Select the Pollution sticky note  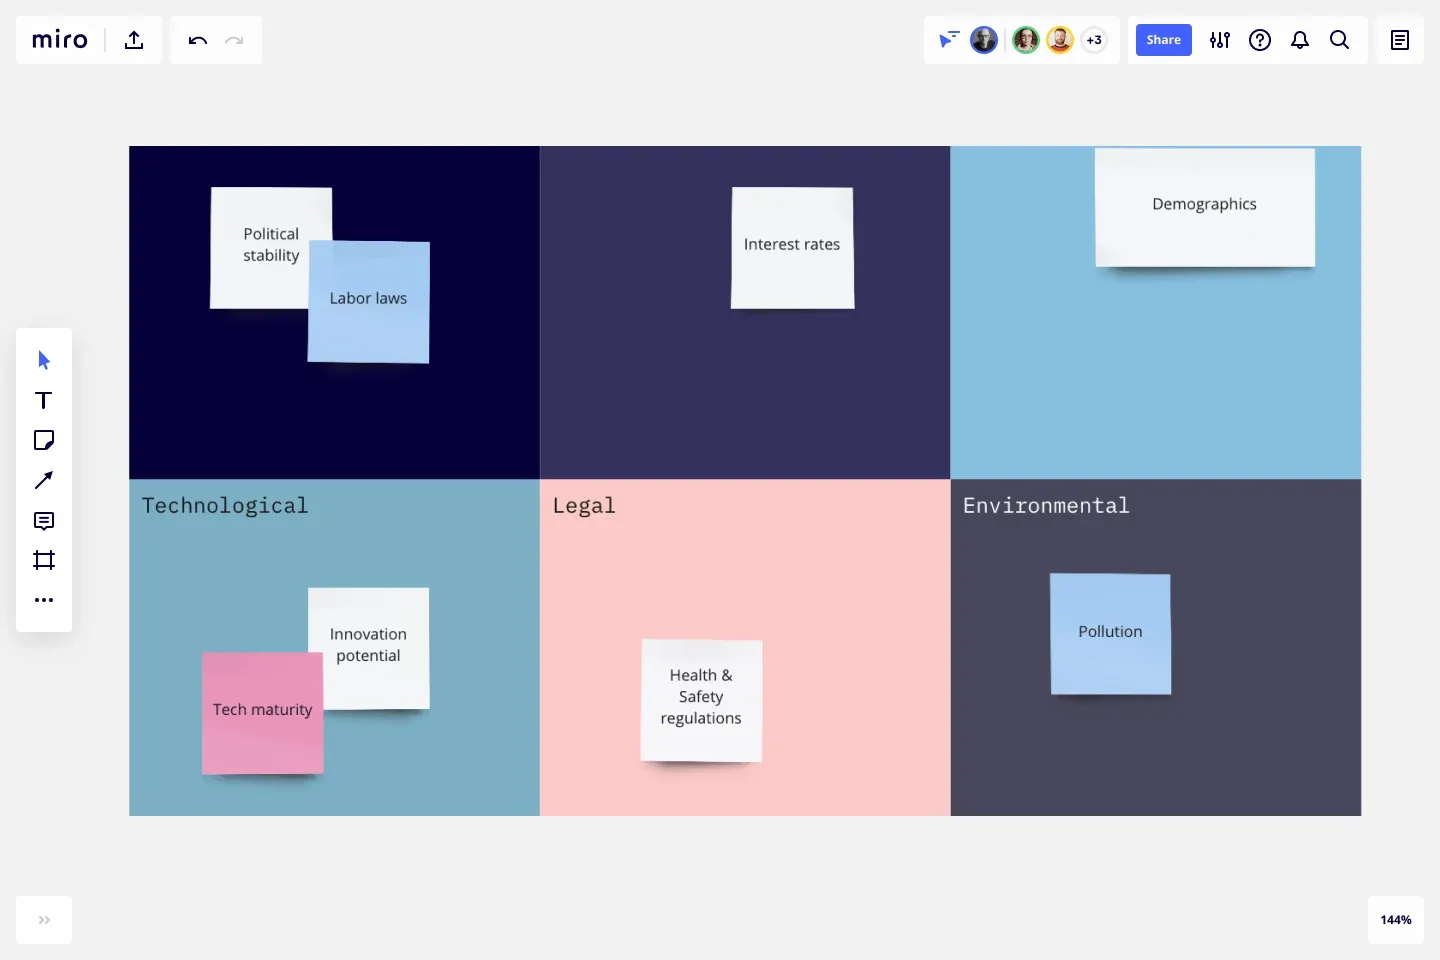point(1110,632)
